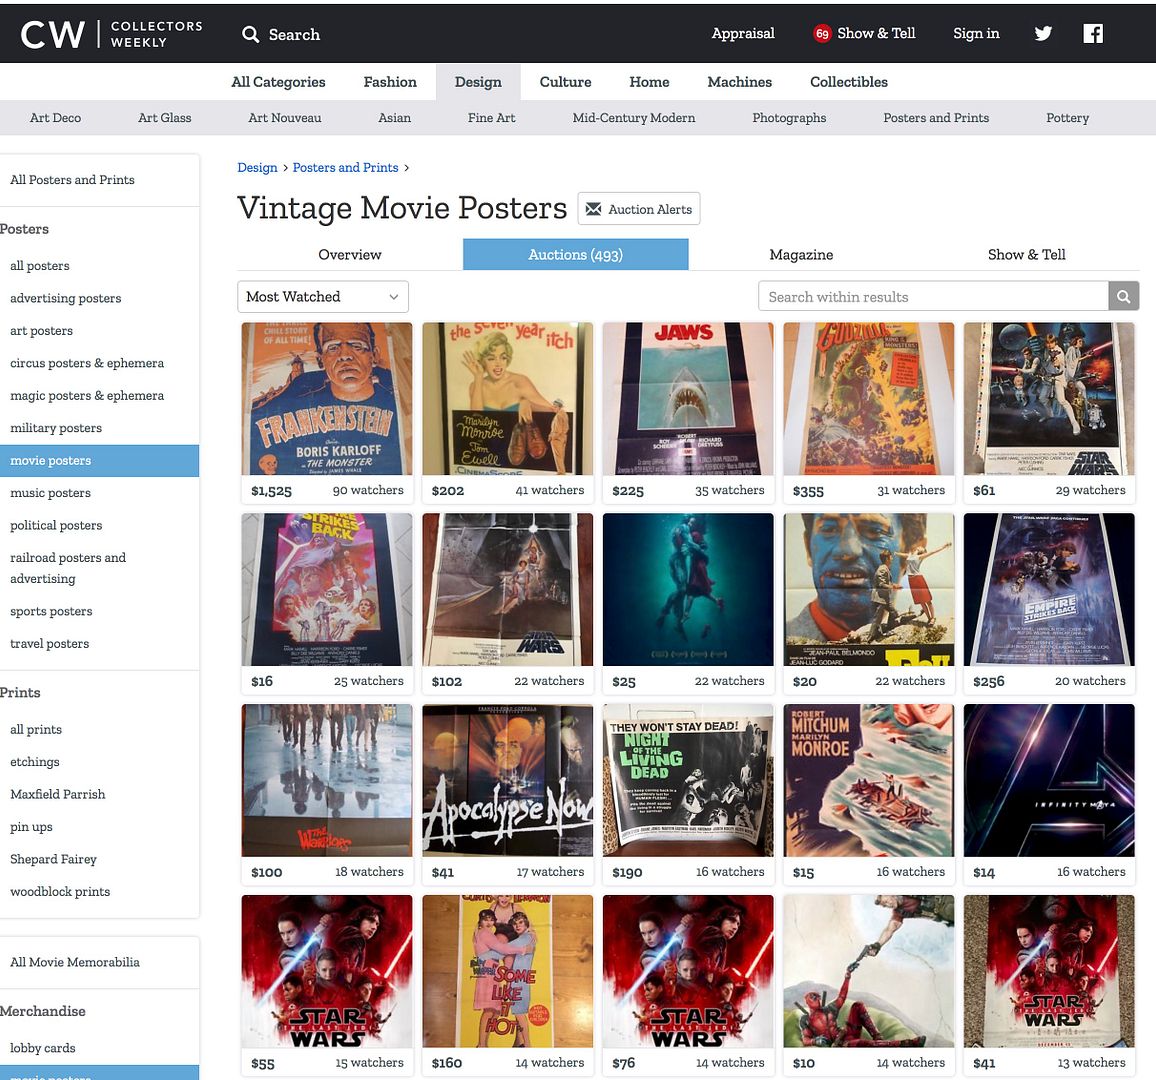Go to Art Deco subcategory

[55, 118]
